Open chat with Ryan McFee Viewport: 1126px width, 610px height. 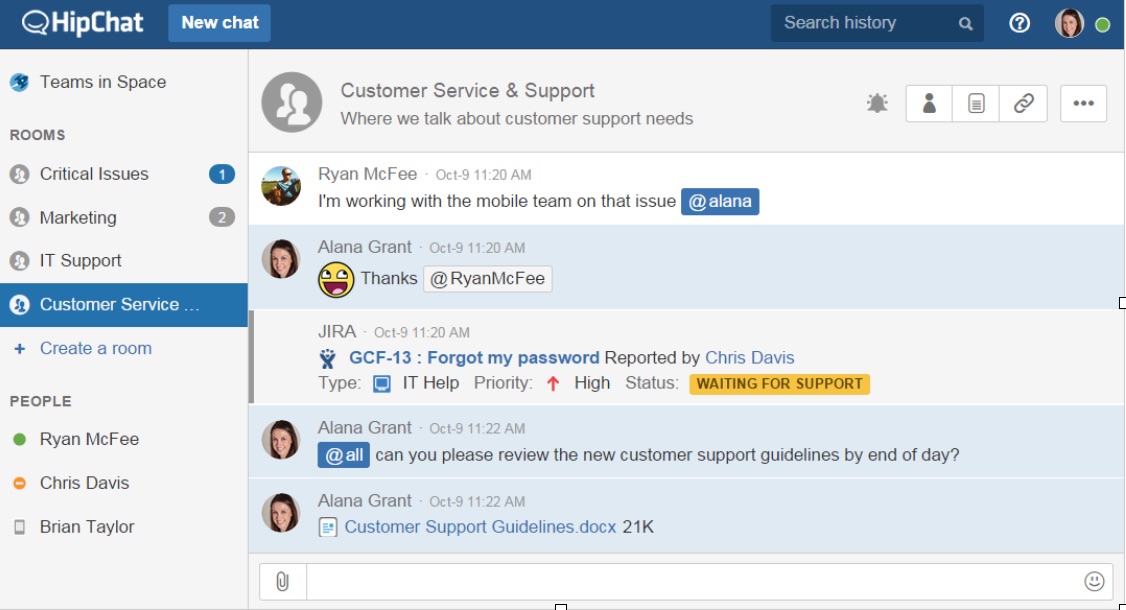pos(89,439)
